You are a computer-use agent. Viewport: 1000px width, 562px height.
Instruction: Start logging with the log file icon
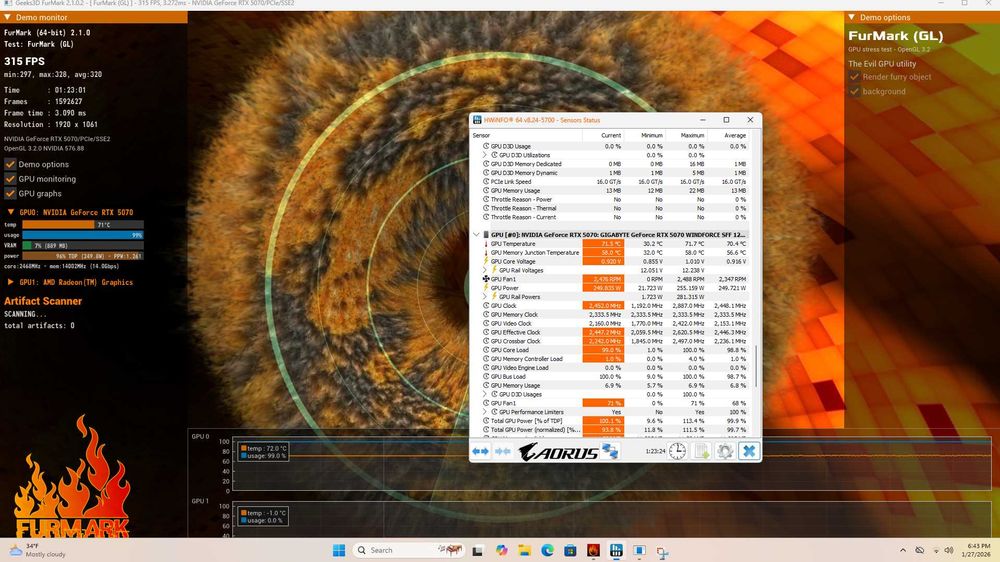702,451
